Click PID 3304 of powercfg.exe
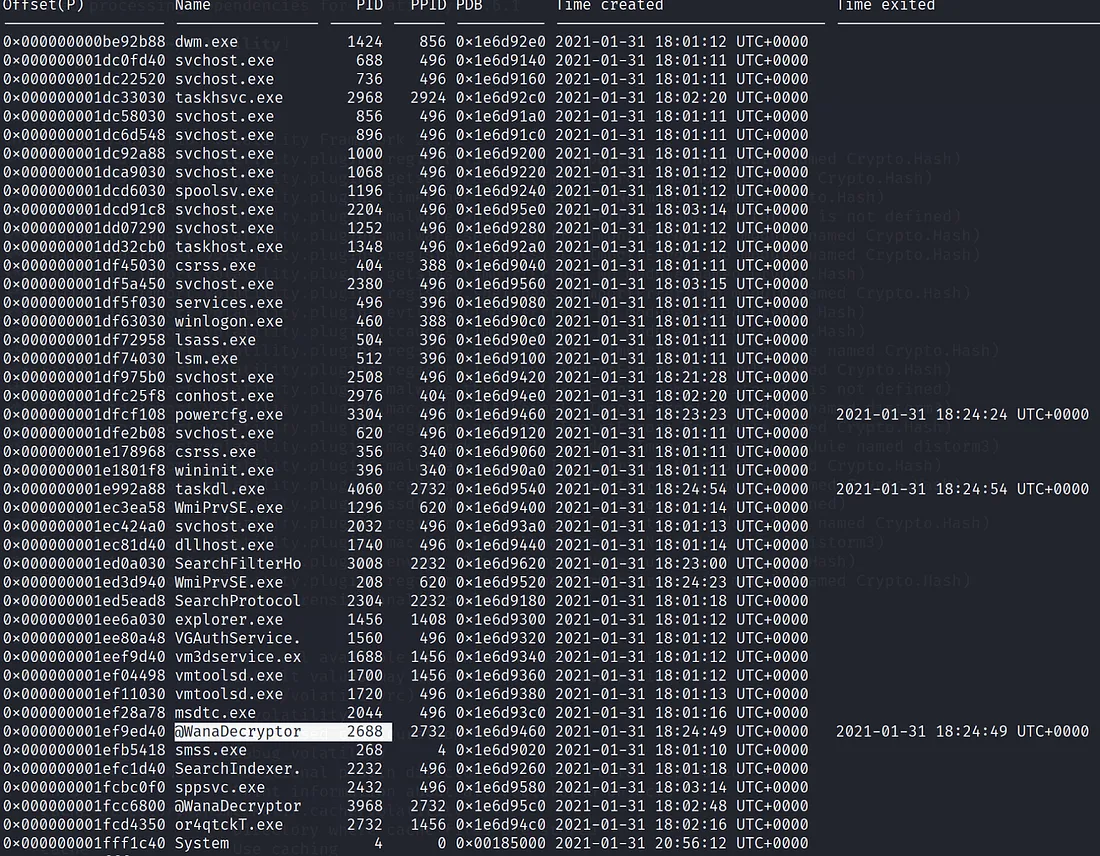Viewport: 1100px width, 856px height. [365, 415]
